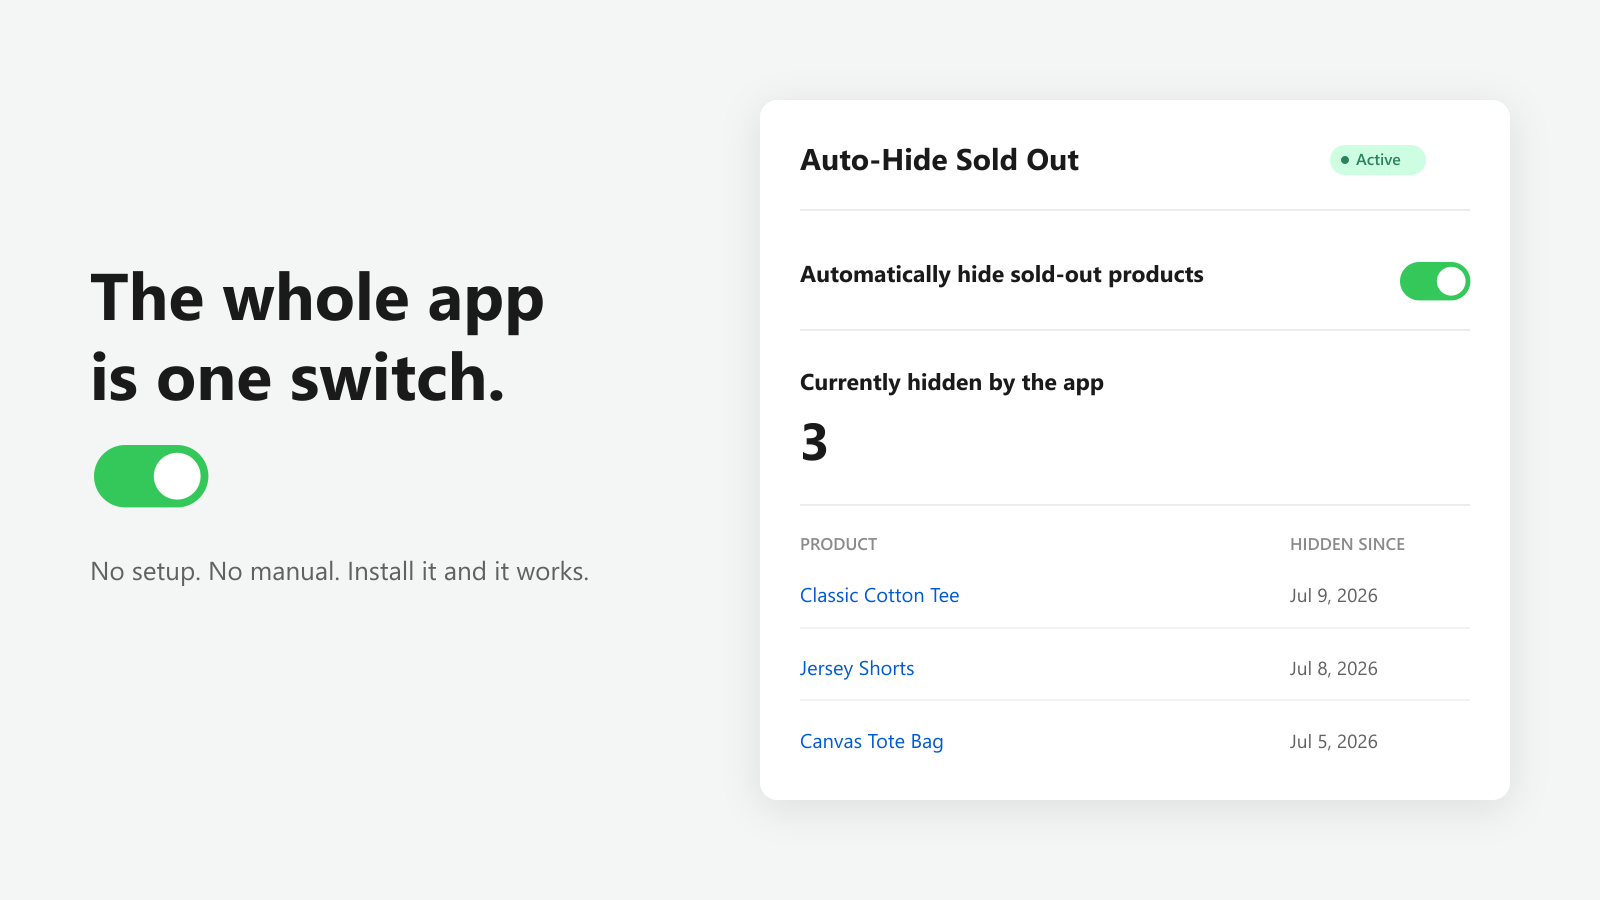Toggle the large green switch under the headline

click(x=151, y=476)
